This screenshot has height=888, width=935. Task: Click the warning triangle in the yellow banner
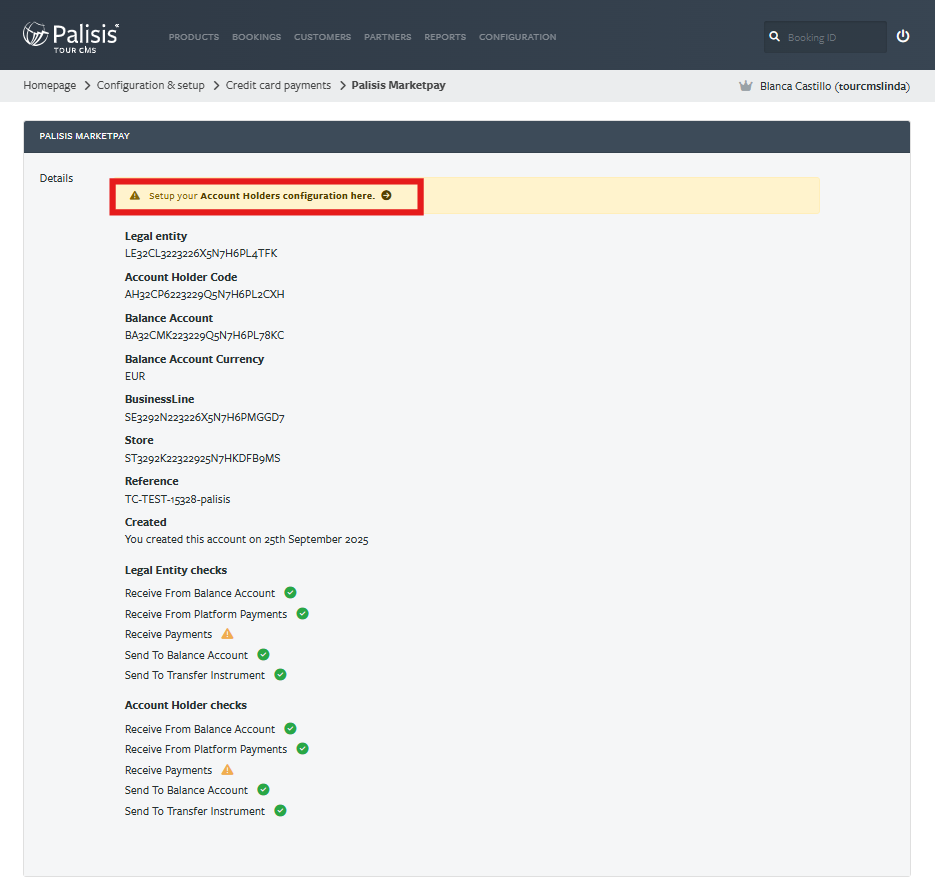(135, 196)
